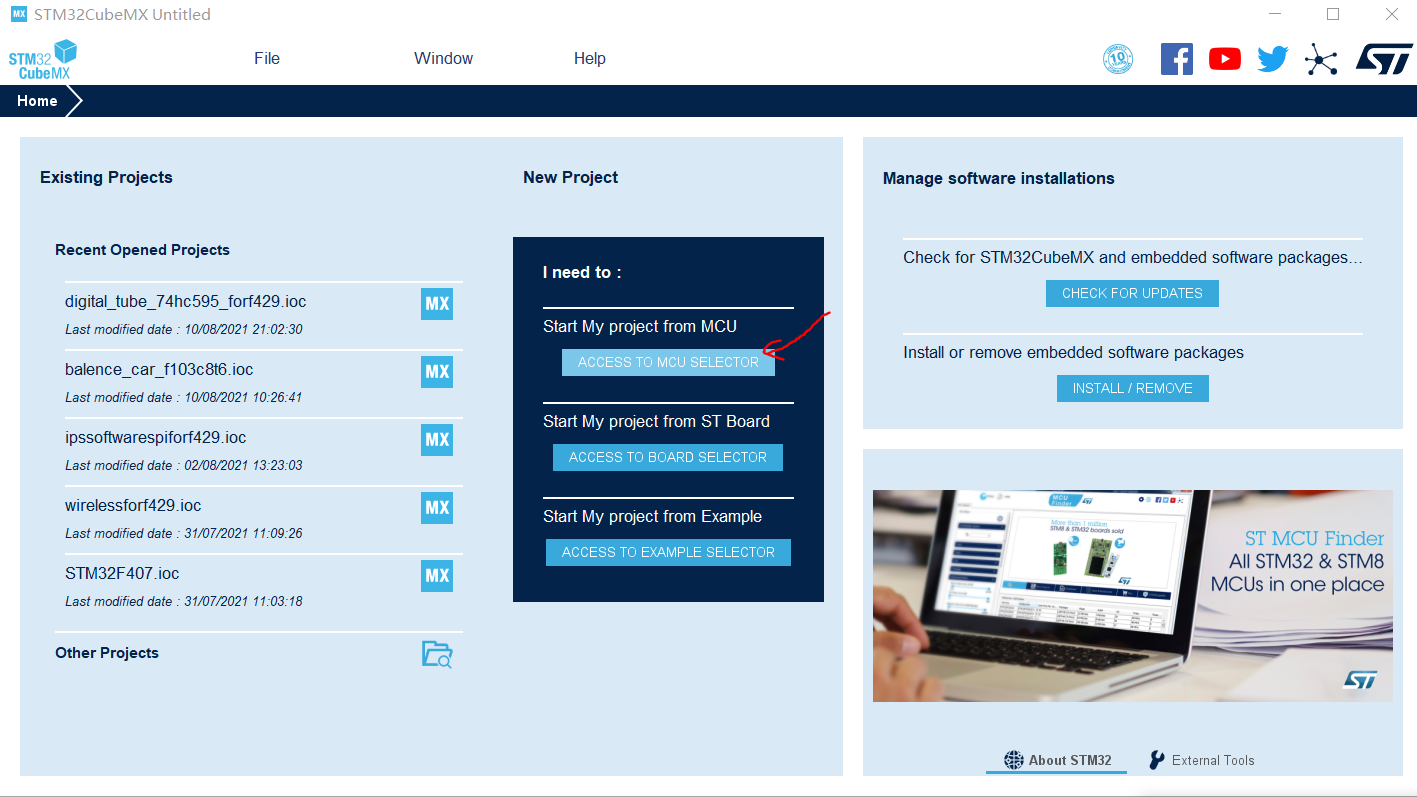
Task: Open the ST Twitter icon
Action: [x=1273, y=59]
